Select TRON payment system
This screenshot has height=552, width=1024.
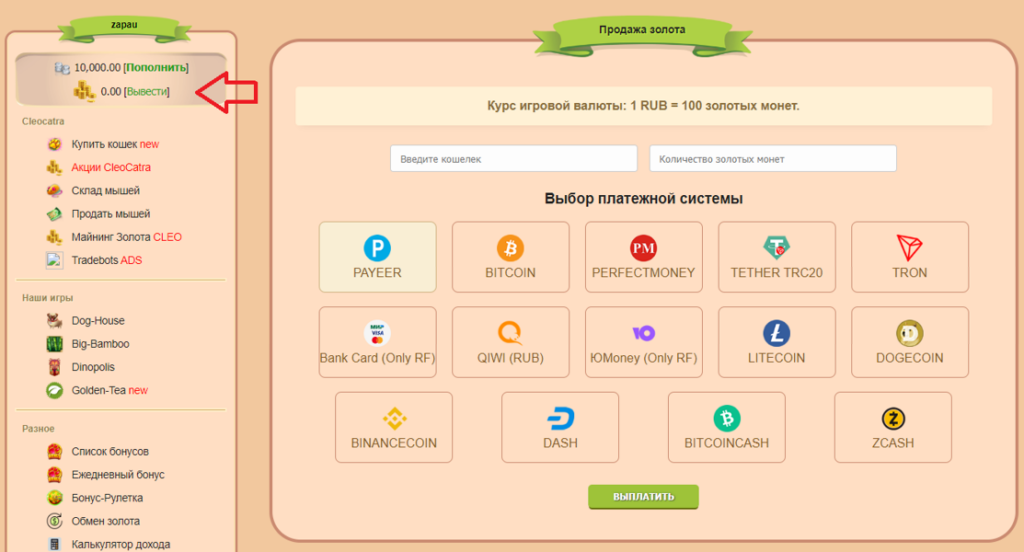(x=910, y=257)
